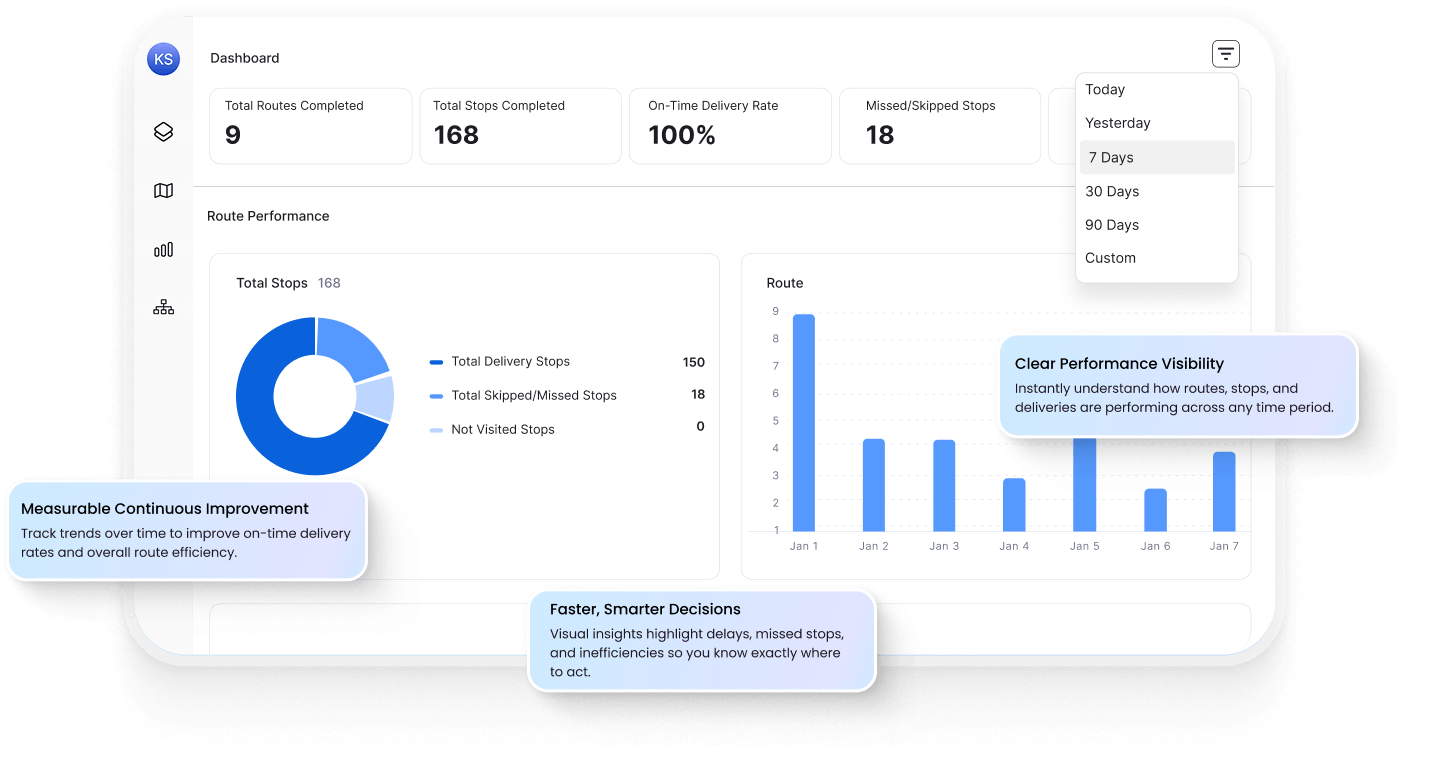This screenshot has width=1432, height=784.
Task: Click the Missed/Skipped Stops stat card
Action: pos(940,126)
